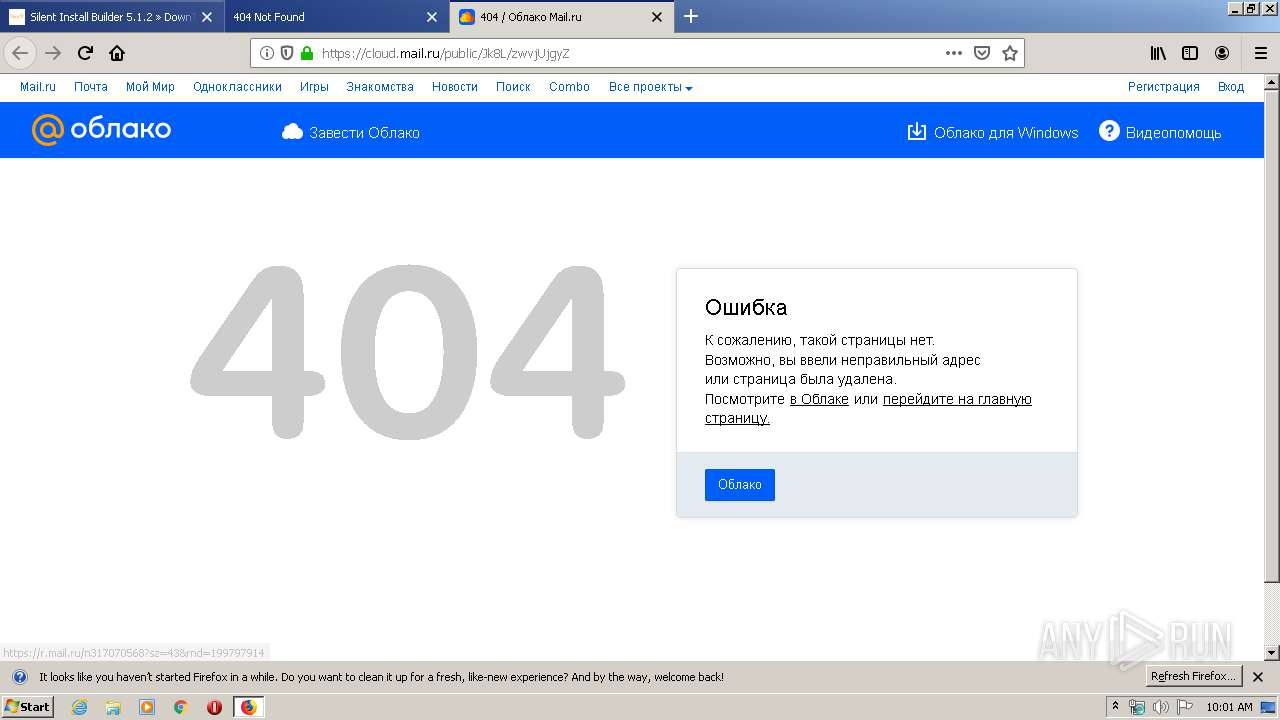The image size is (1280, 720).
Task: Open the Firefox hamburger menu
Action: tap(1260, 53)
